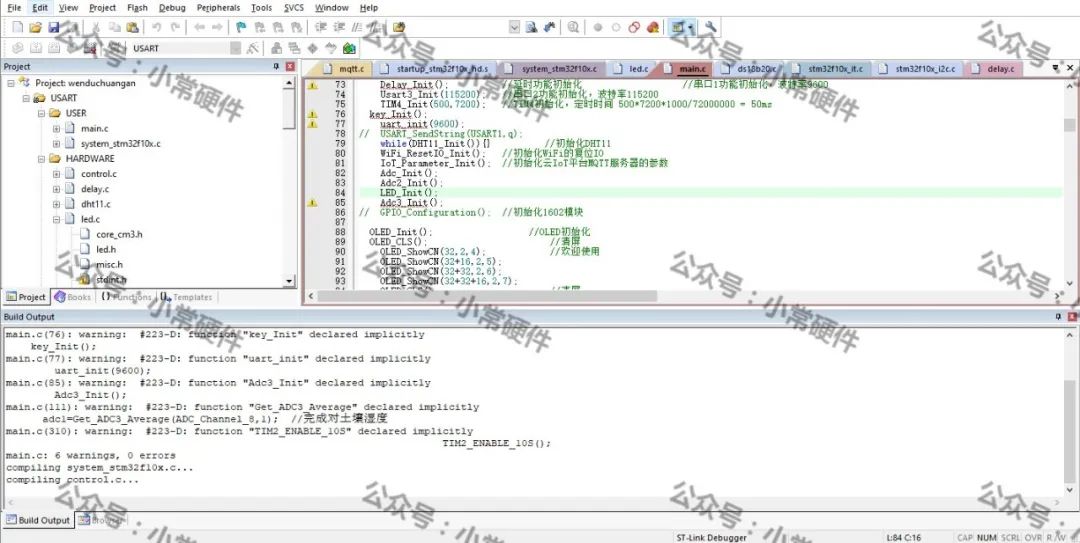Image resolution: width=1080 pixels, height=543 pixels.
Task: Click the Copy icon in the toolbar
Action: click(x=114, y=28)
